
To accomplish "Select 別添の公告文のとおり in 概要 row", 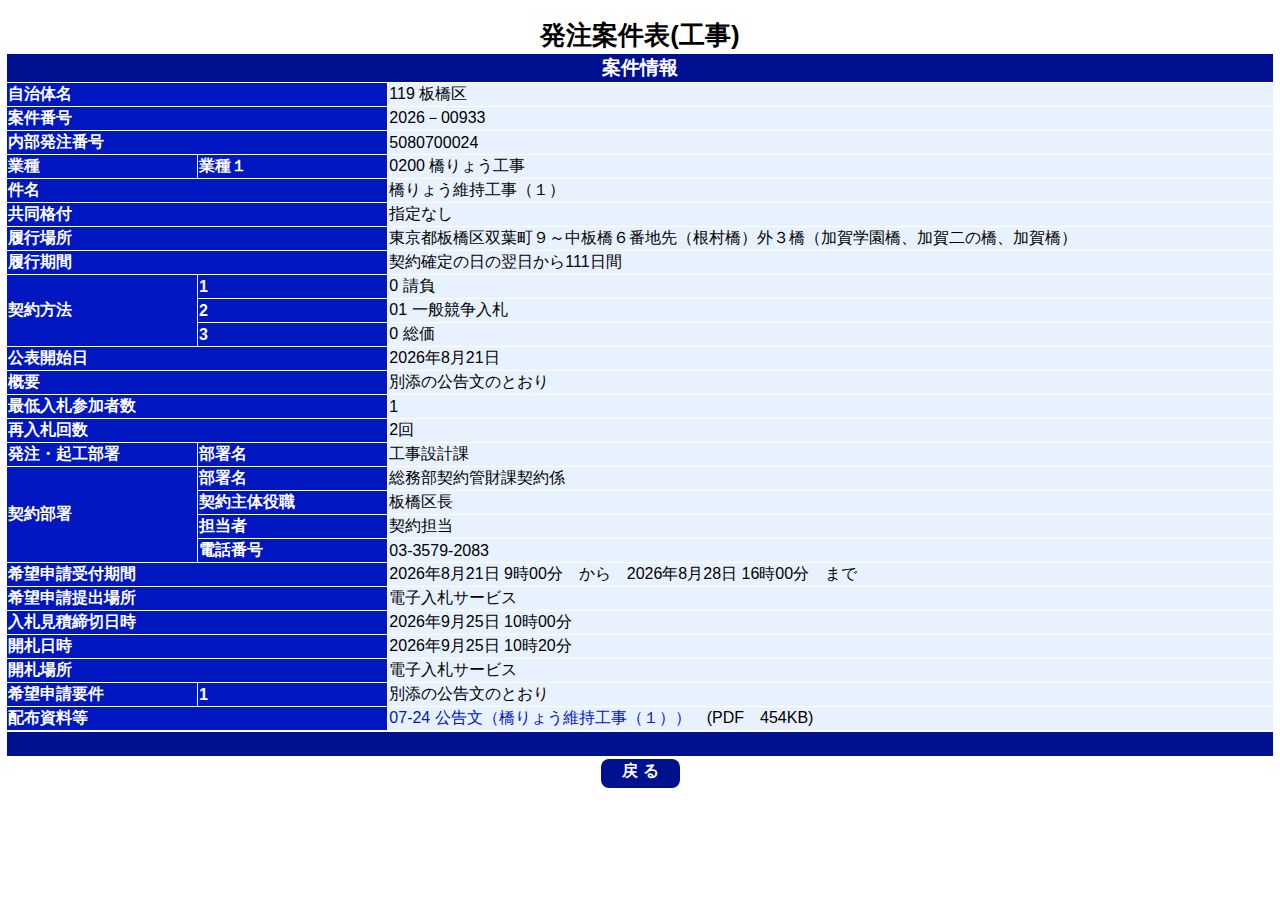I will tap(468, 382).
